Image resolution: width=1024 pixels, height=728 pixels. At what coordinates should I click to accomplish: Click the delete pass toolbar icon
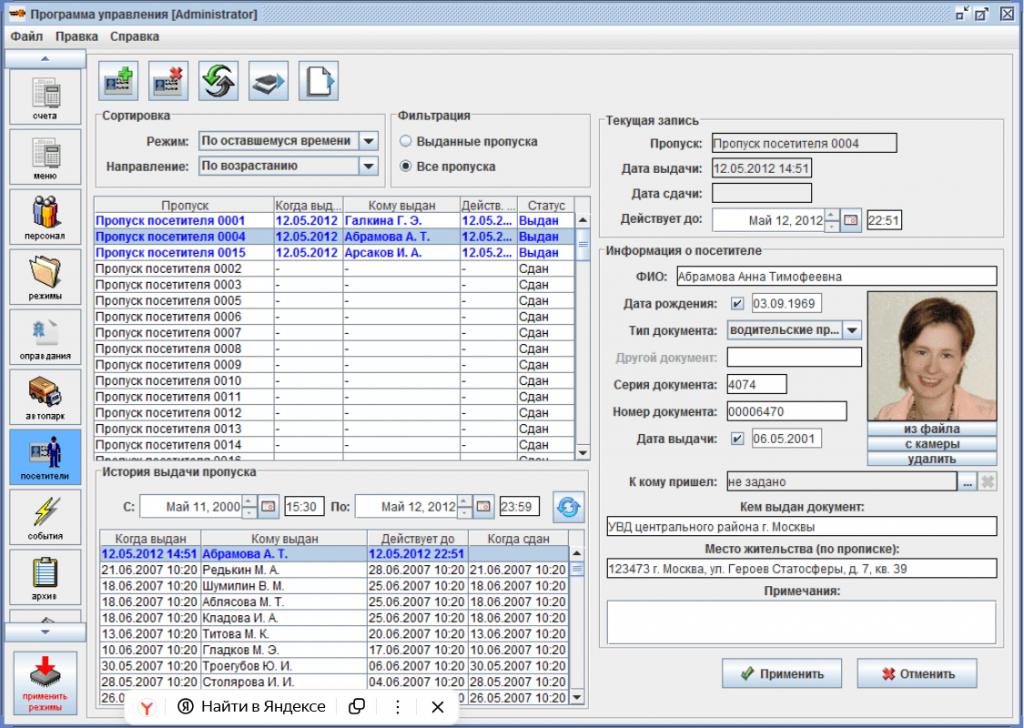click(x=169, y=82)
